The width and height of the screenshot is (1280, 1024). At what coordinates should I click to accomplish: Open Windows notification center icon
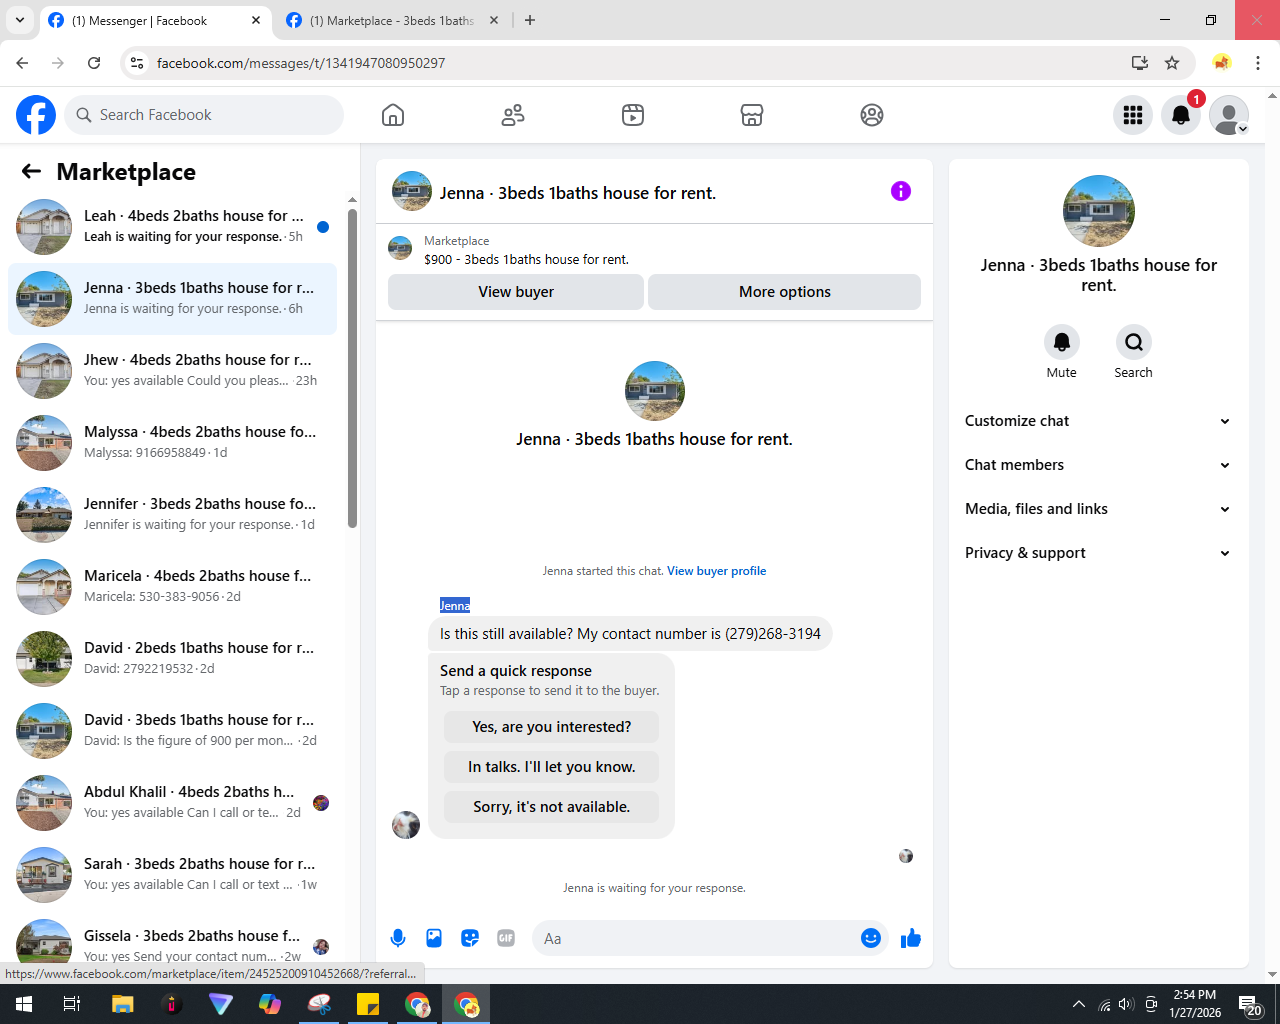point(1250,1004)
